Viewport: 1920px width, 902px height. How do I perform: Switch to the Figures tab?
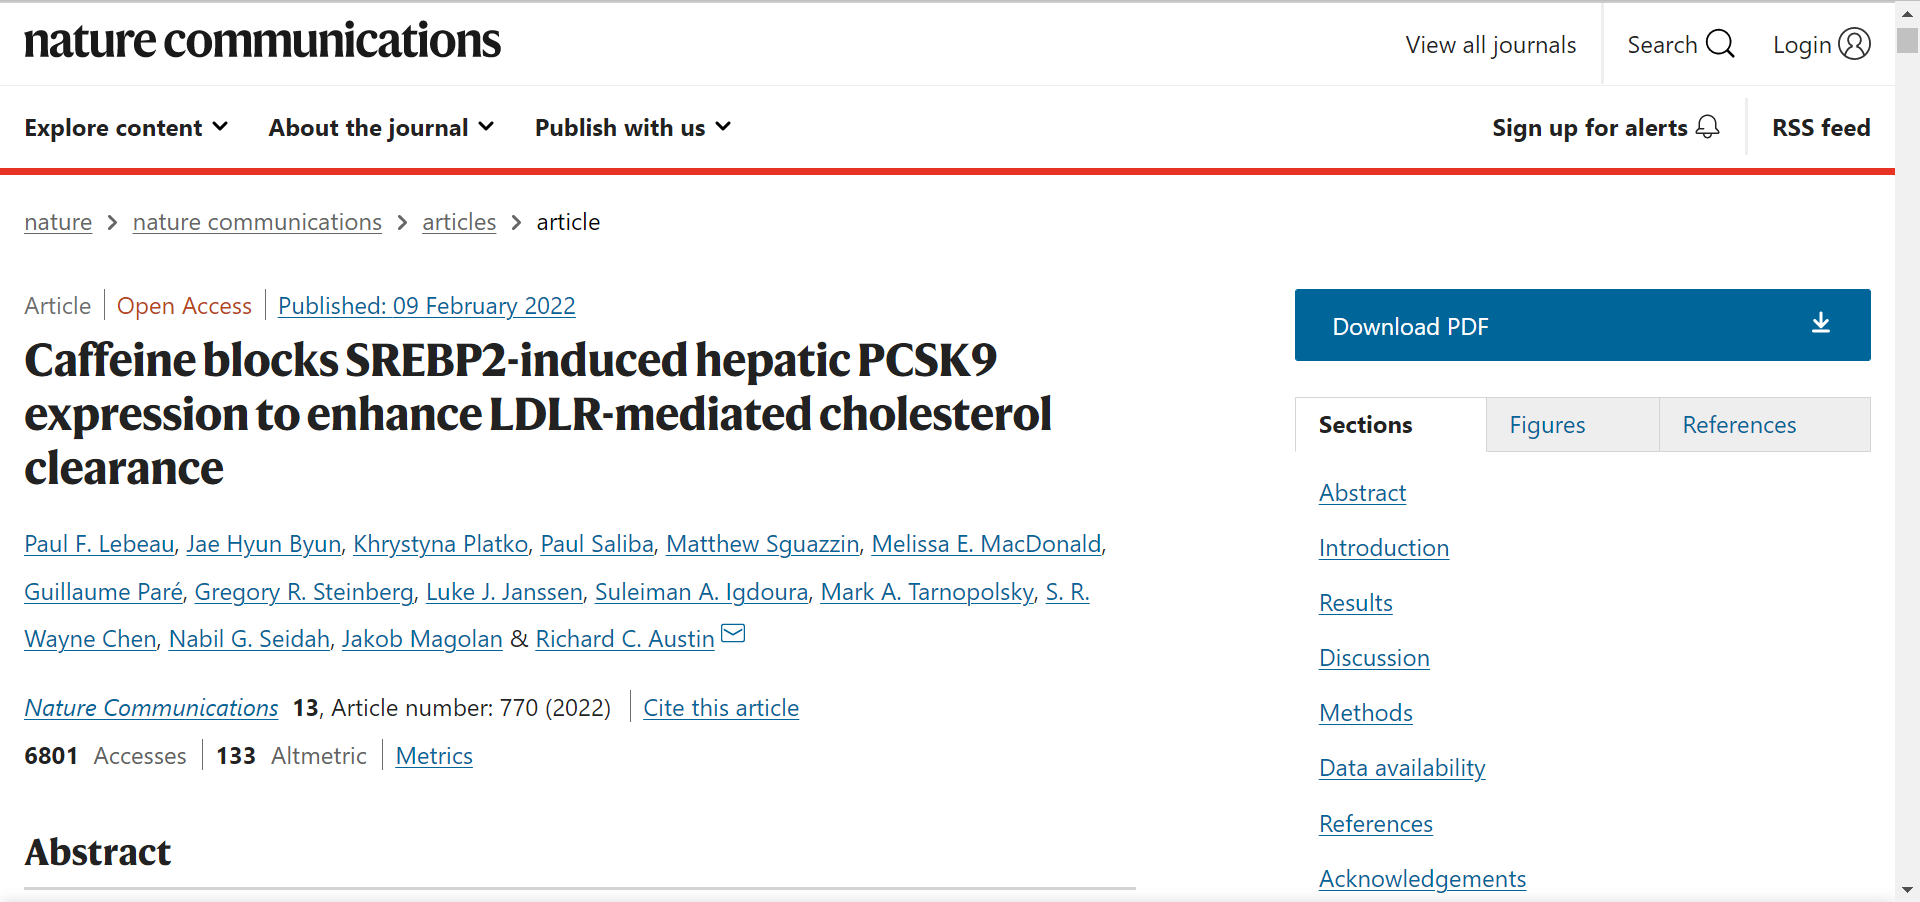tap(1572, 425)
